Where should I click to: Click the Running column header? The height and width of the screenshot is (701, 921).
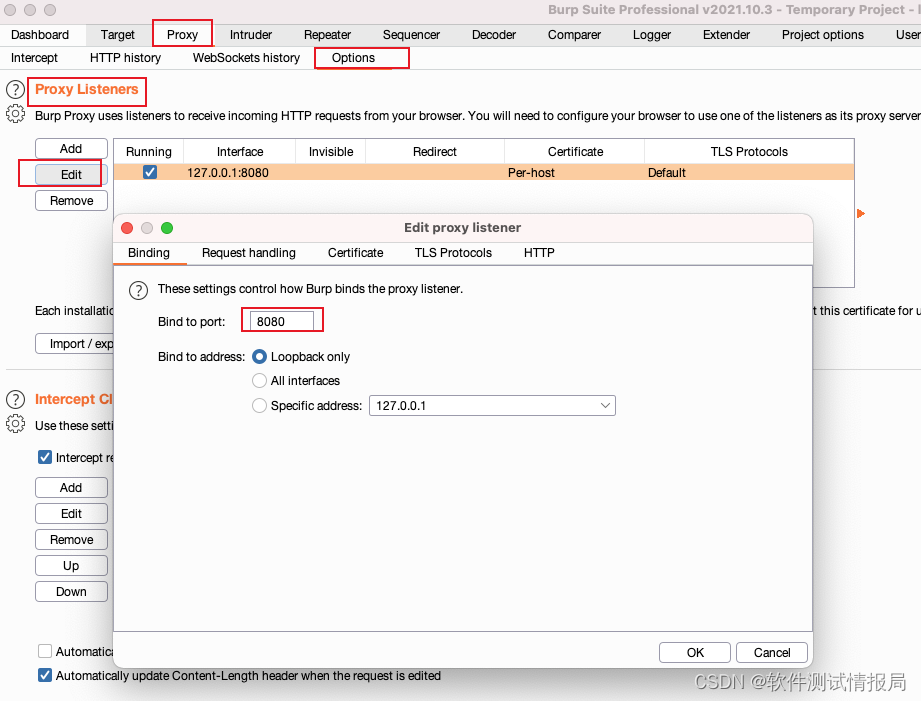(x=149, y=152)
